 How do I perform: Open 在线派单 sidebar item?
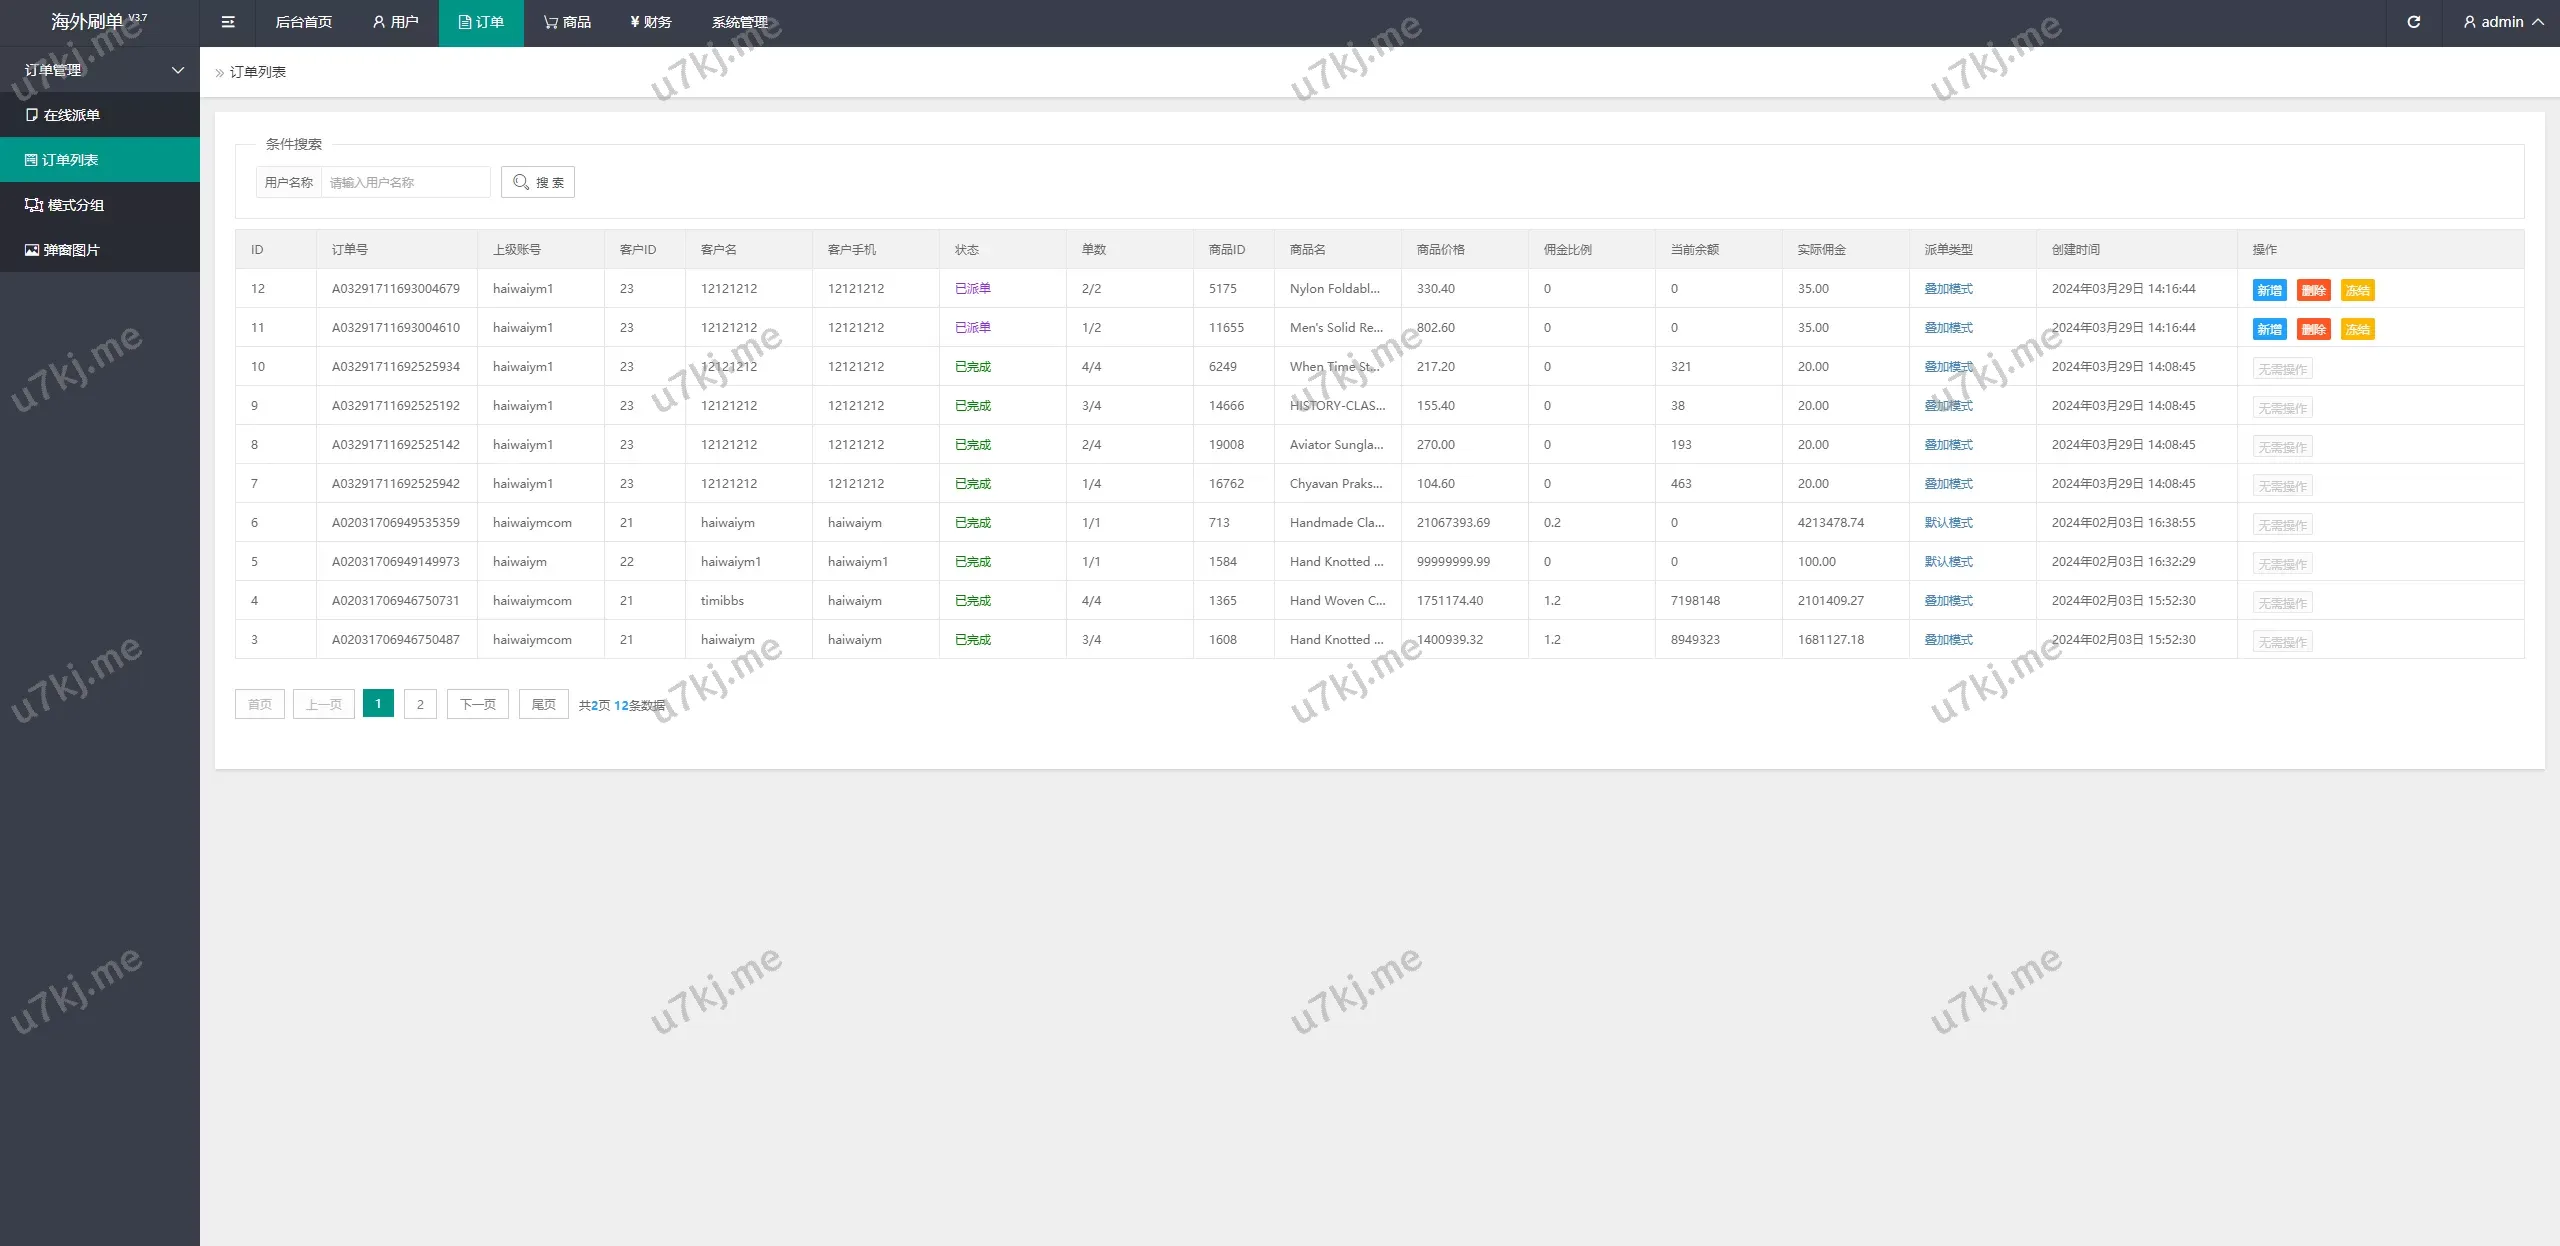[70, 115]
